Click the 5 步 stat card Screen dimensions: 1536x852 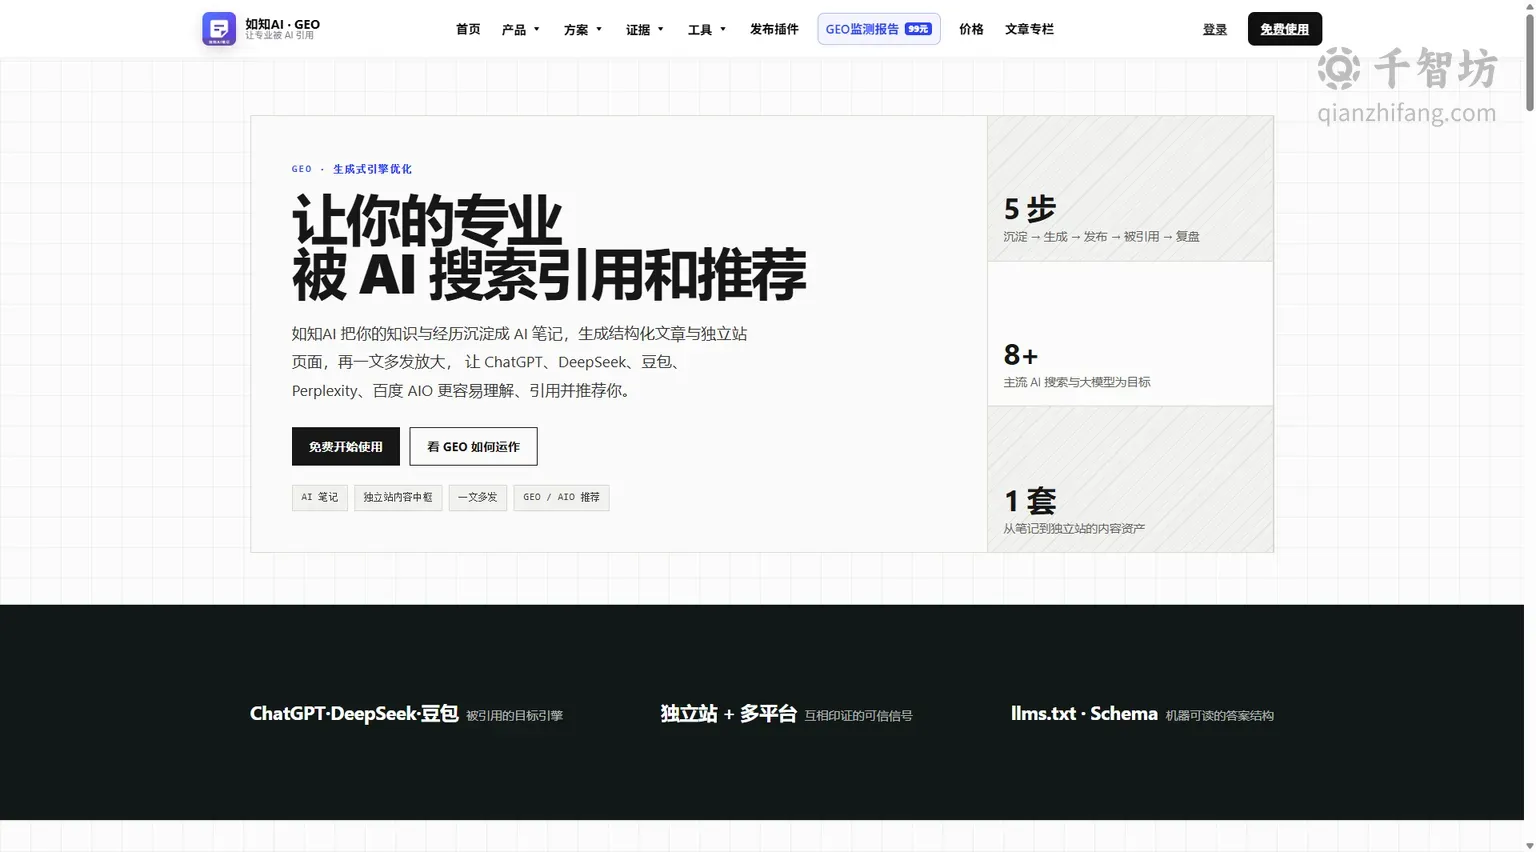(x=1130, y=189)
